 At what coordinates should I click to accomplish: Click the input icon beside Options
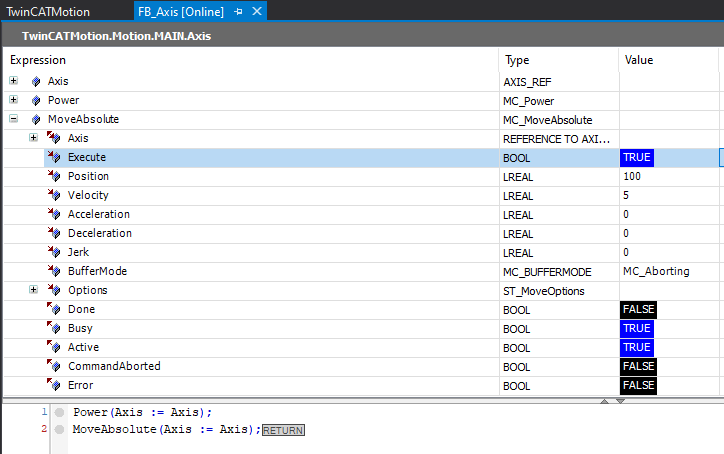54,290
